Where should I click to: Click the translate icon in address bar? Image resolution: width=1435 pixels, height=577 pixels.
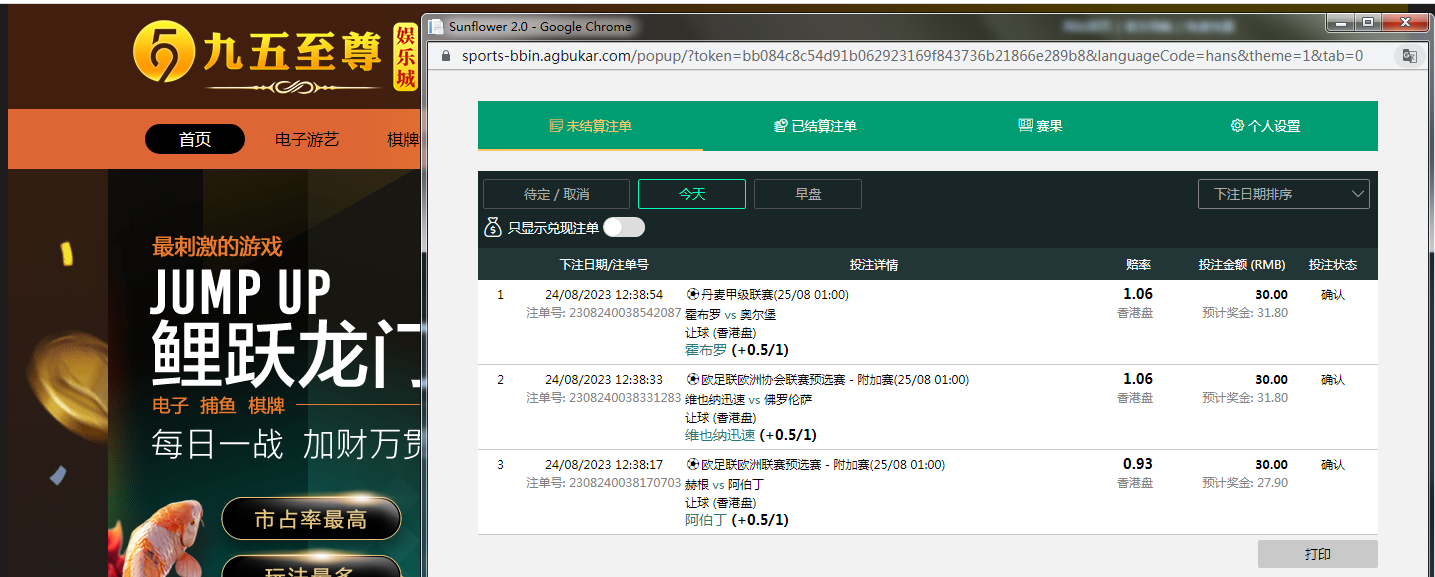tap(1409, 56)
